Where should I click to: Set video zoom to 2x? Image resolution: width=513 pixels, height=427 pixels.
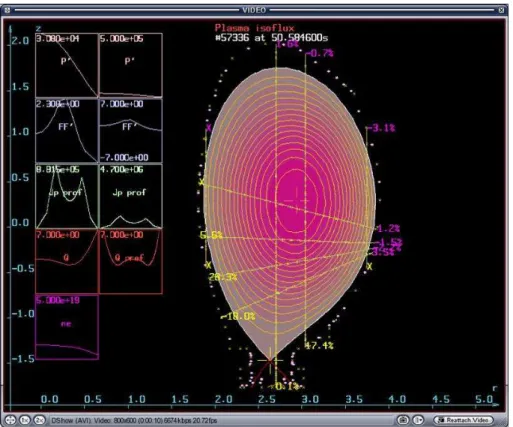(40, 420)
